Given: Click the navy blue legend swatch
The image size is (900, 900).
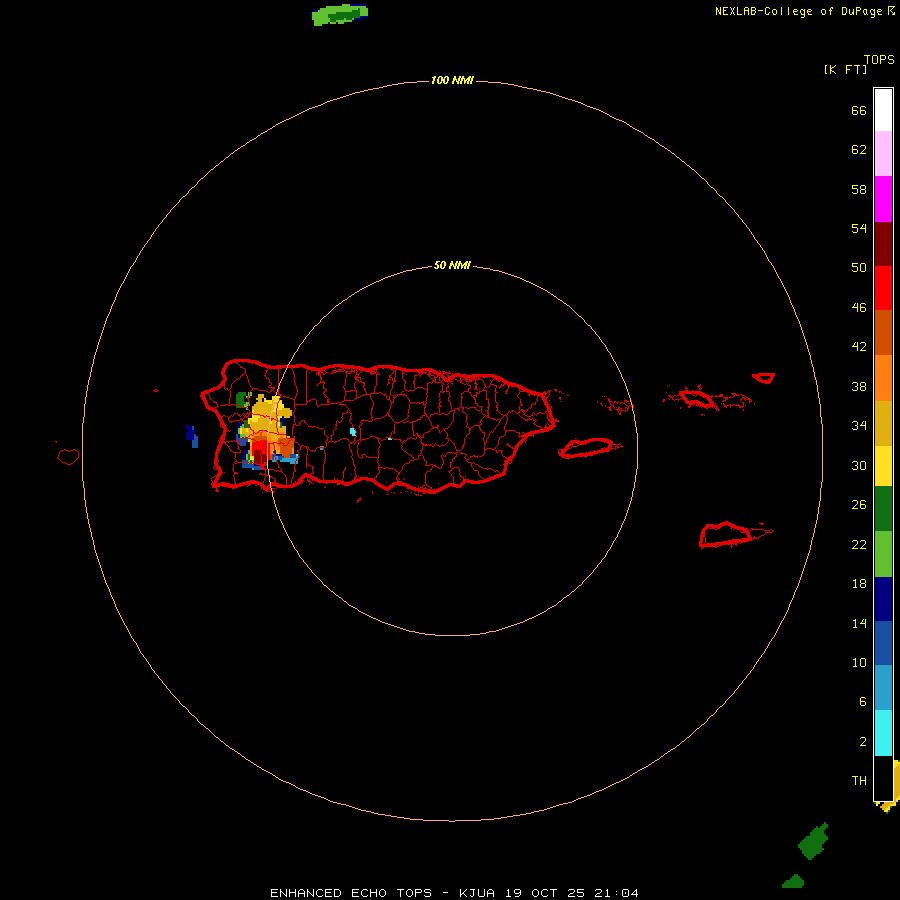Looking at the screenshot, I should [883, 599].
